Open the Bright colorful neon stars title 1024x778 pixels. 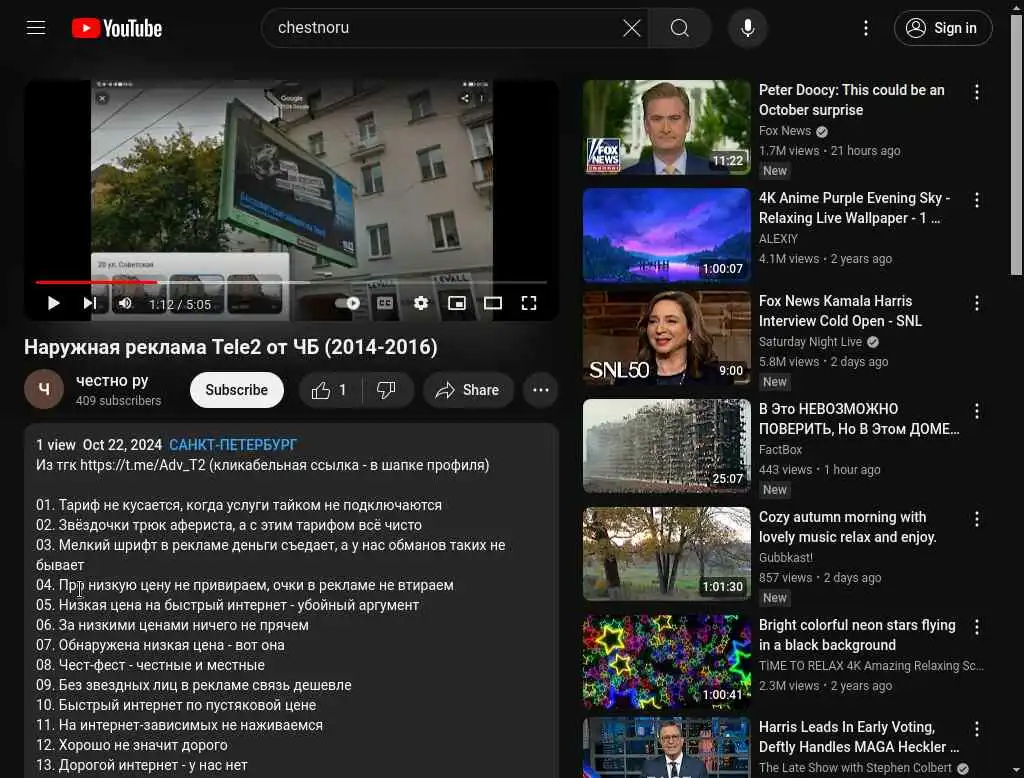[x=857, y=635]
